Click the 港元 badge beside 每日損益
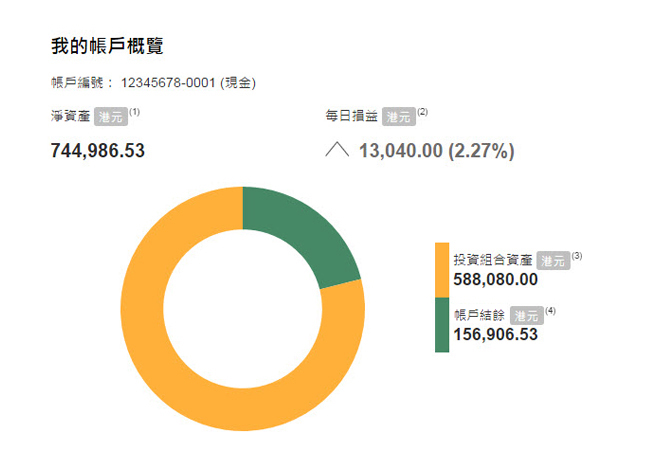The image size is (650, 462). [399, 117]
